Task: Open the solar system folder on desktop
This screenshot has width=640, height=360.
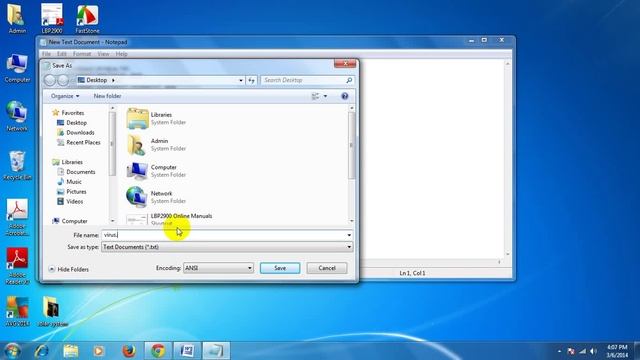Action: tap(52, 311)
